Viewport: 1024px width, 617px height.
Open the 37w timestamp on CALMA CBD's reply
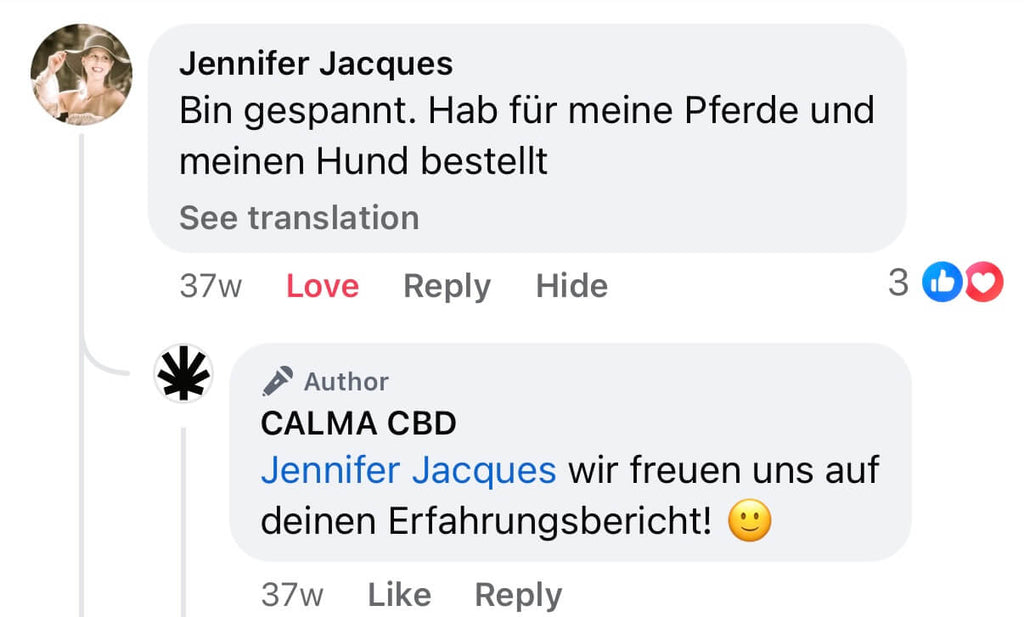(292, 595)
